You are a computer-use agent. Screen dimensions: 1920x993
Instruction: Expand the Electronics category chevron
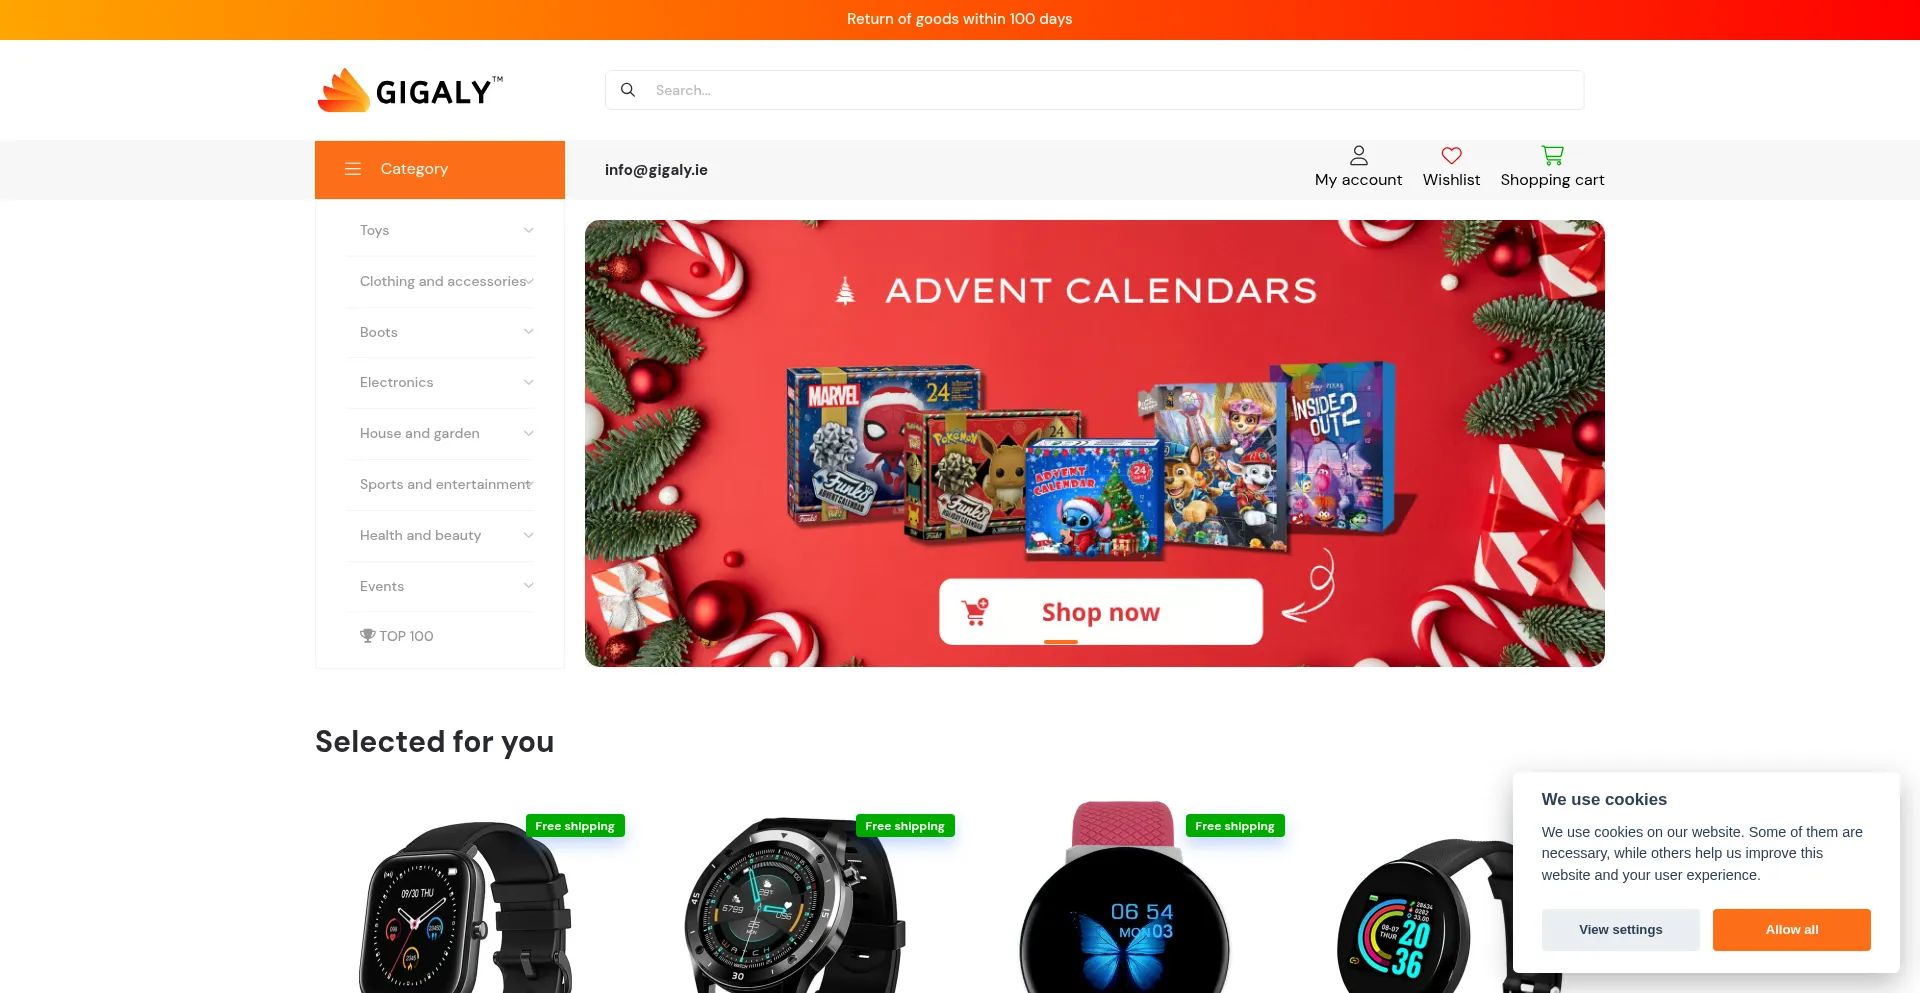click(x=528, y=382)
